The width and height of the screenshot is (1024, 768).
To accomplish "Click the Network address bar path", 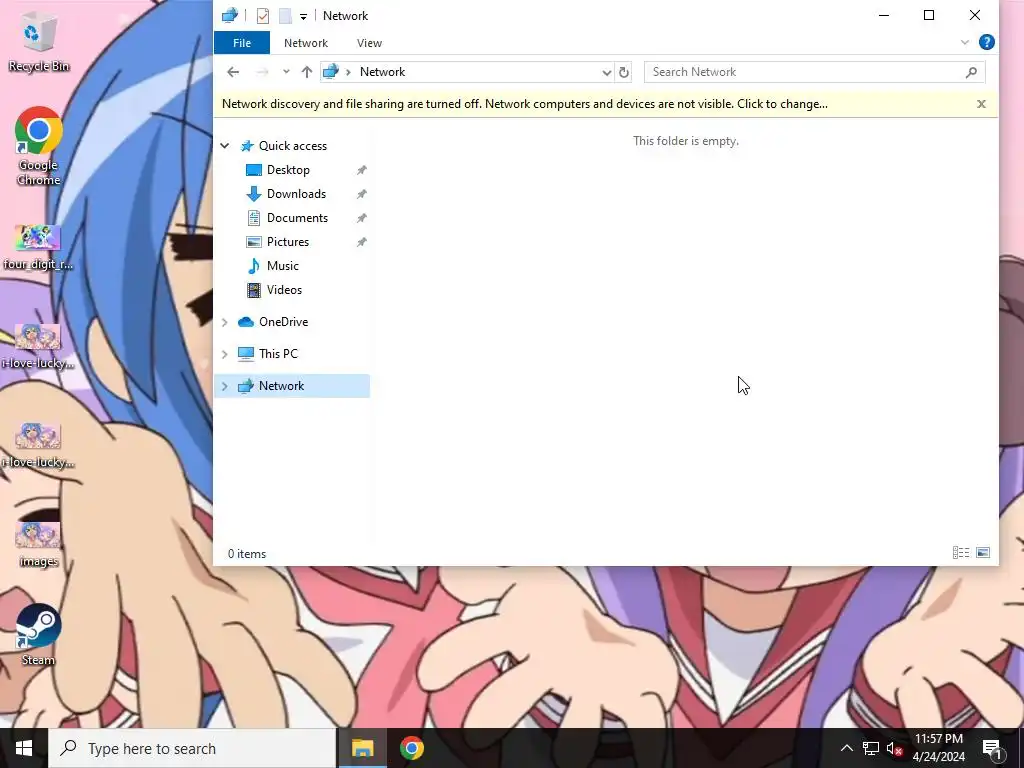I will tap(382, 72).
